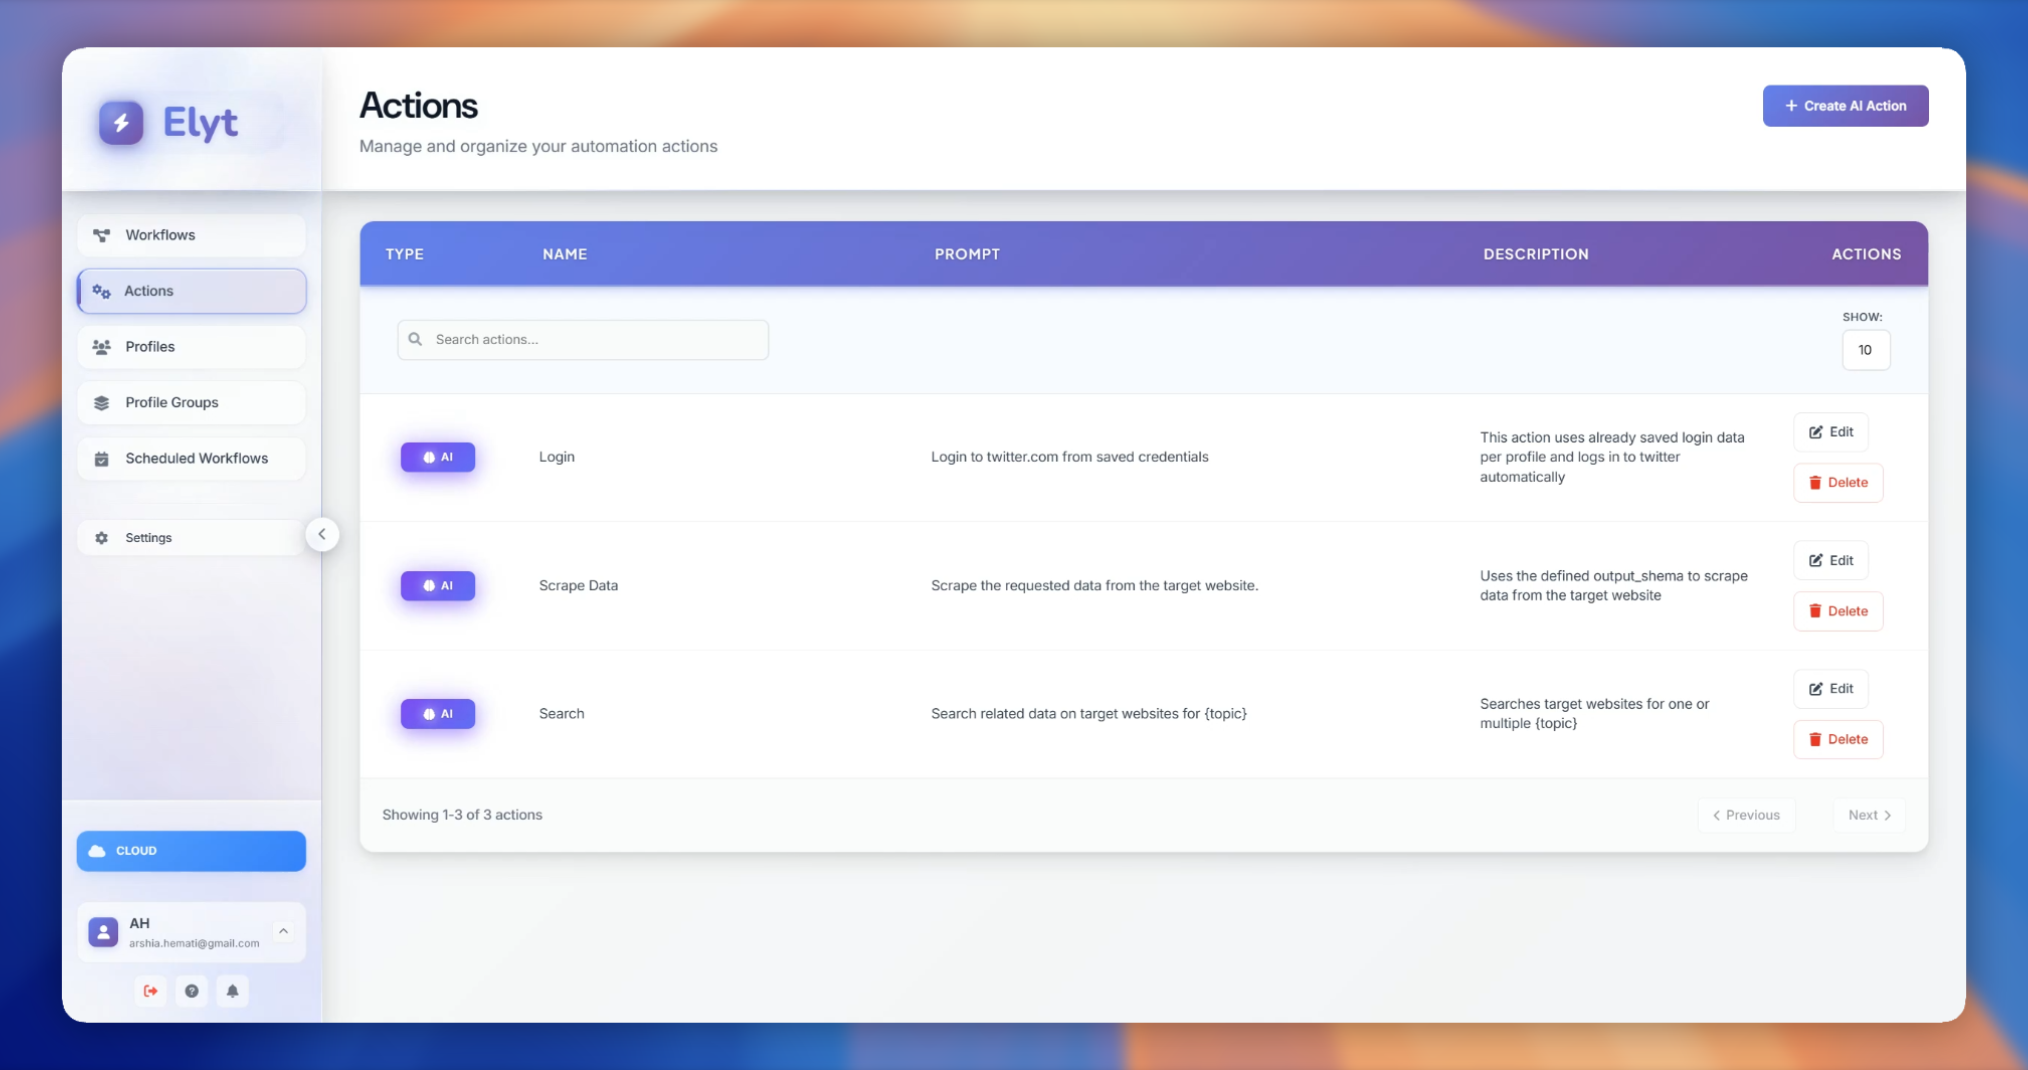Click the user avatar icon next to AH
The width and height of the screenshot is (2028, 1070).
click(x=103, y=932)
